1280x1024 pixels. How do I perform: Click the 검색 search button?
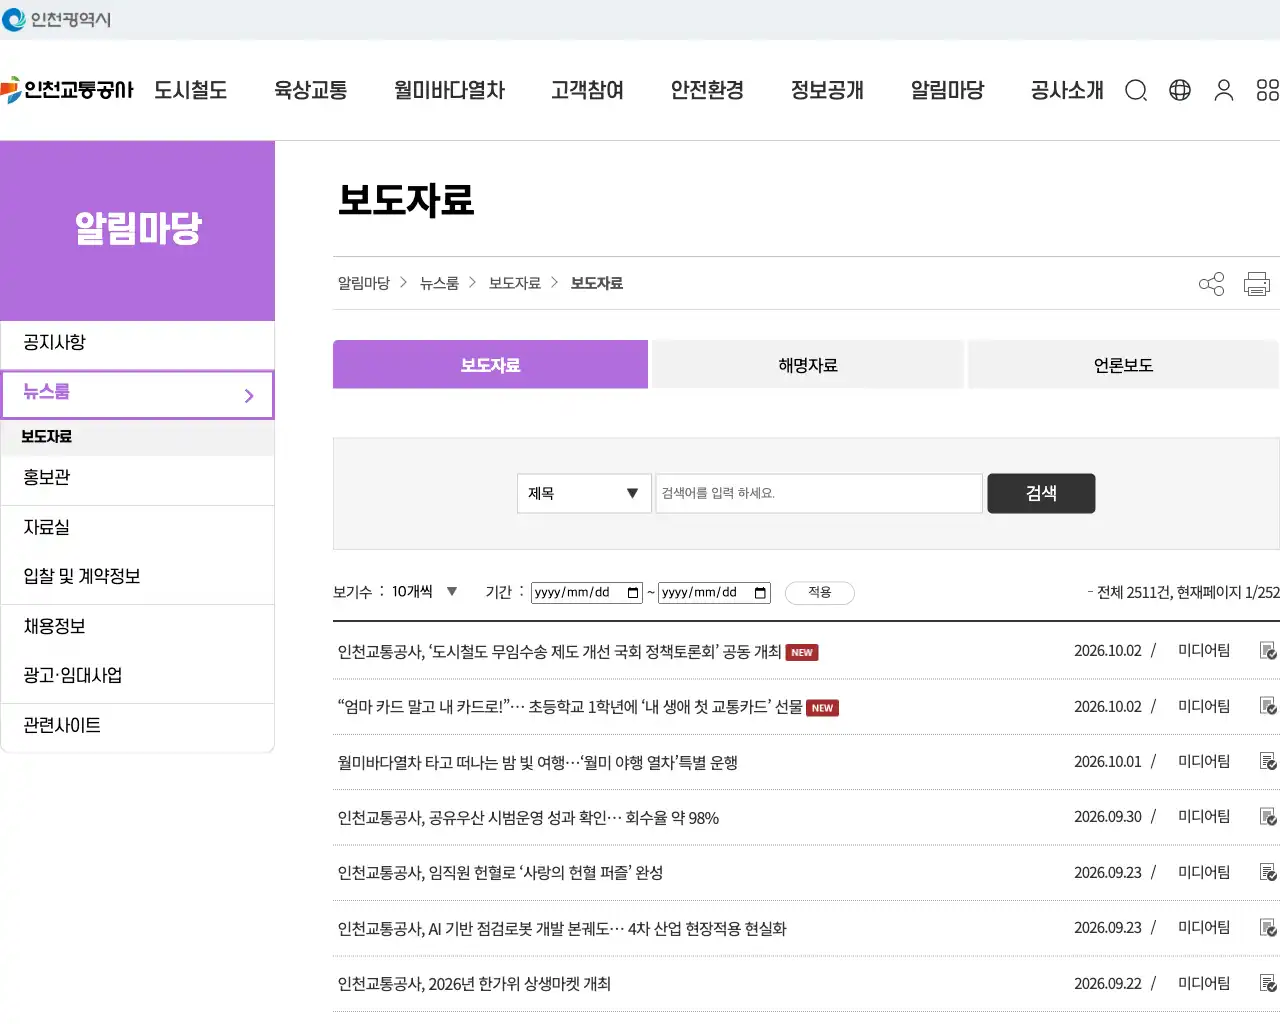pyautogui.click(x=1041, y=494)
